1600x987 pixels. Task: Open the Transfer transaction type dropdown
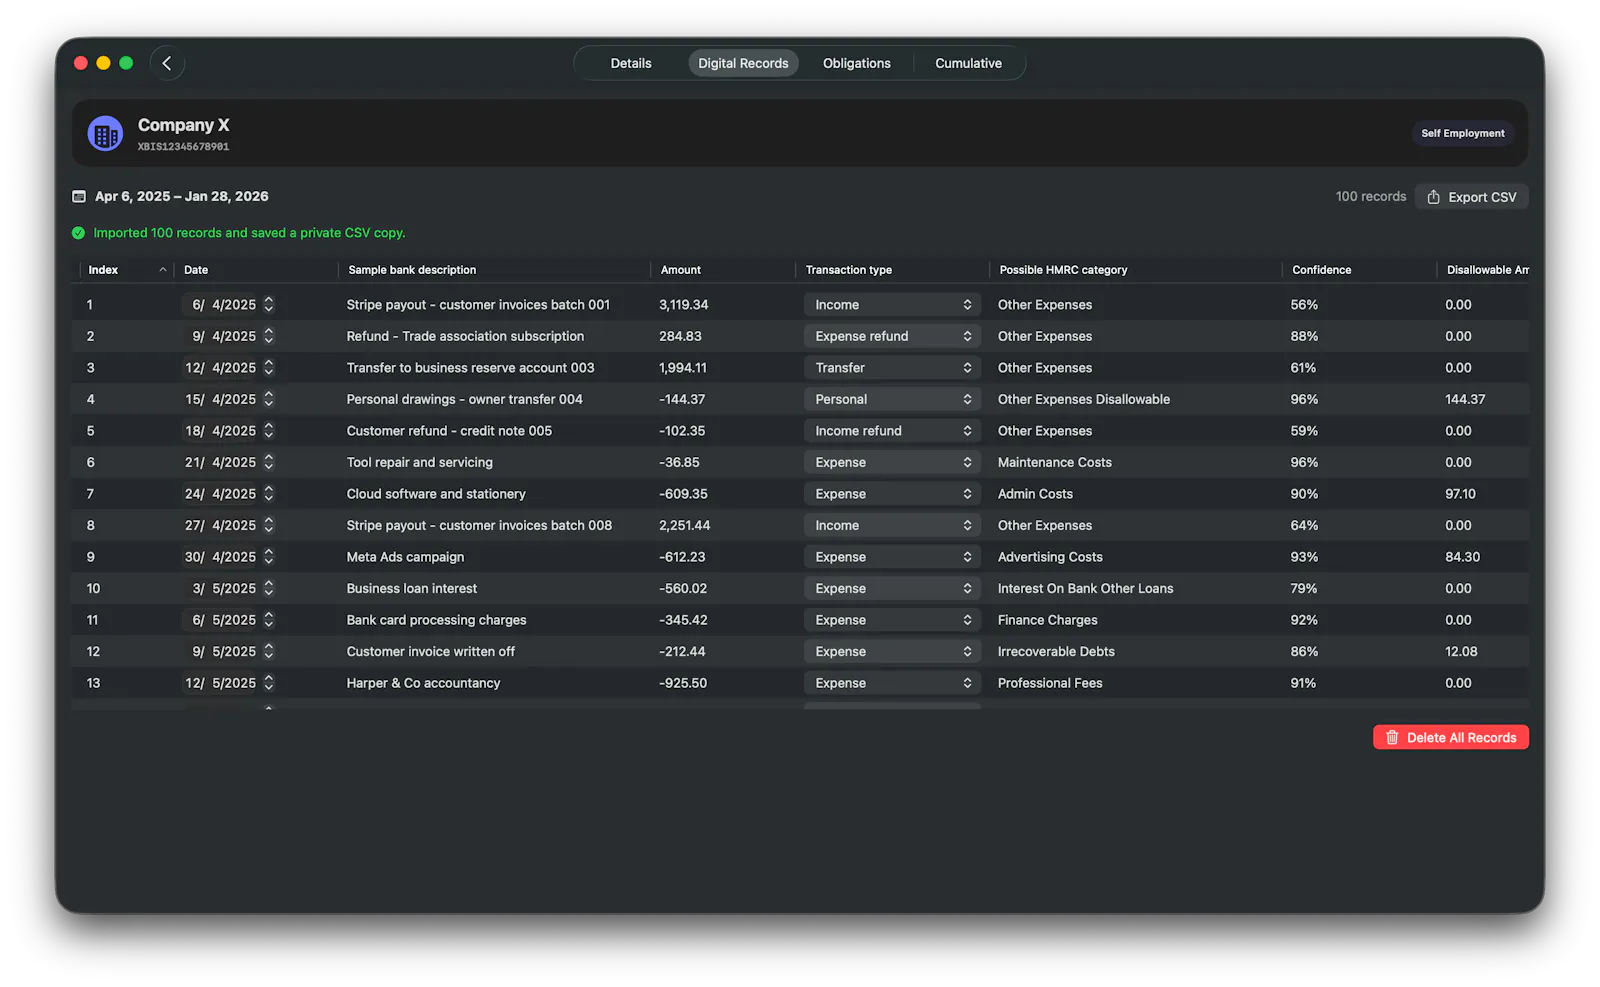(x=892, y=368)
